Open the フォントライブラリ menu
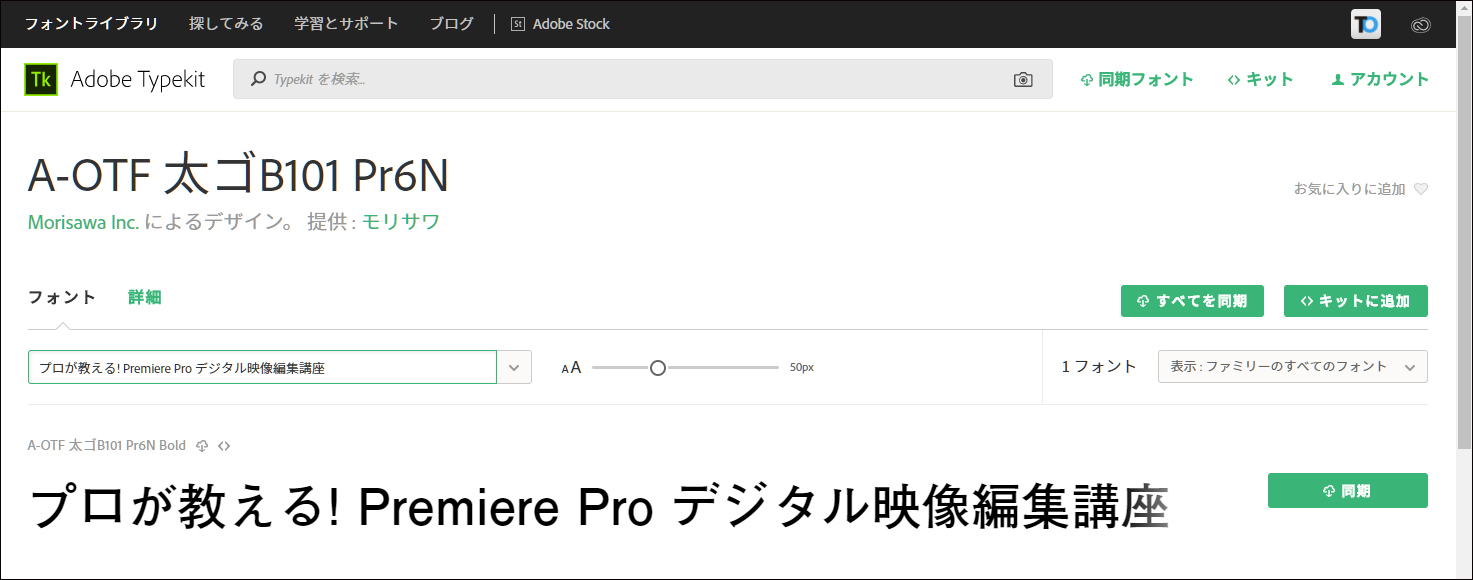Viewport: 1473px width, 580px height. 92,24
